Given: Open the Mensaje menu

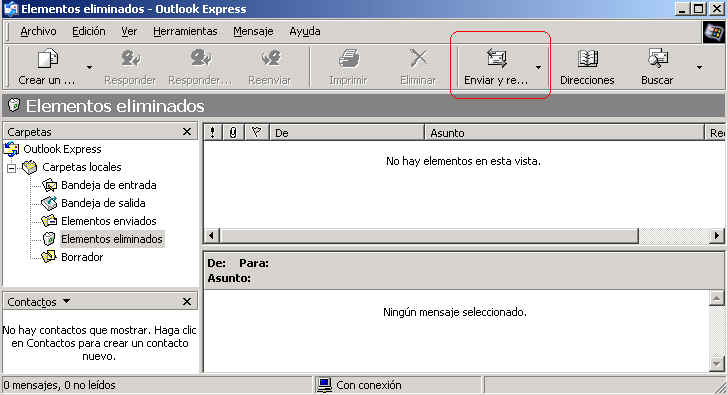Looking at the screenshot, I should coord(253,32).
